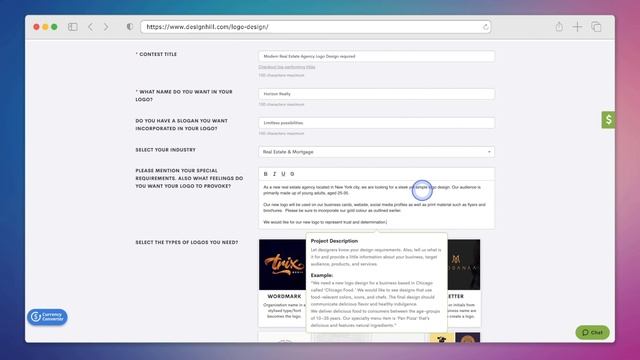Image resolution: width=640 pixels, height=360 pixels.
Task: Click the green dollar sign side tab
Action: point(608,120)
